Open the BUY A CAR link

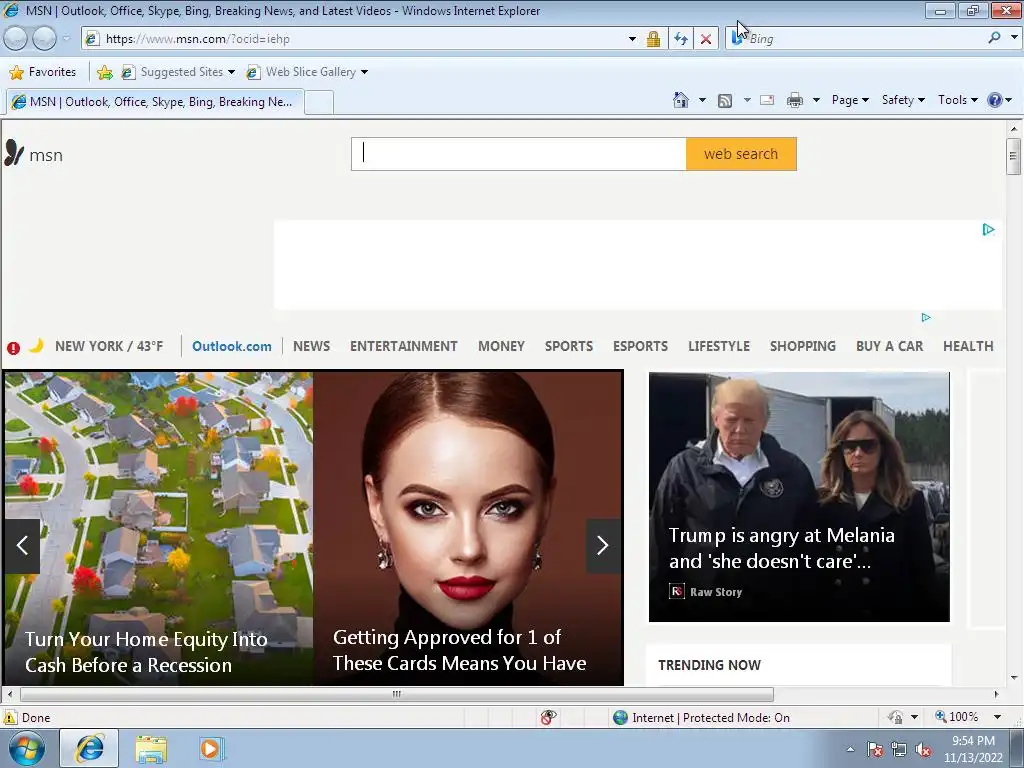coord(889,346)
